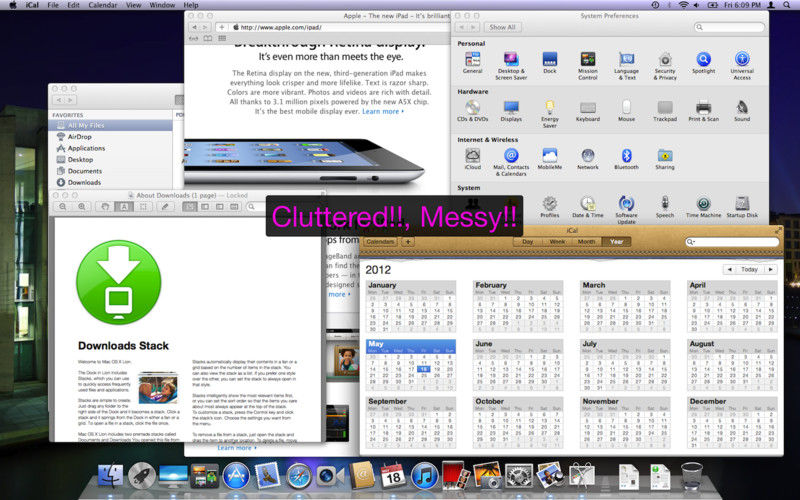Open iCloud preferences pane
The image size is (800, 500).
coord(472,159)
